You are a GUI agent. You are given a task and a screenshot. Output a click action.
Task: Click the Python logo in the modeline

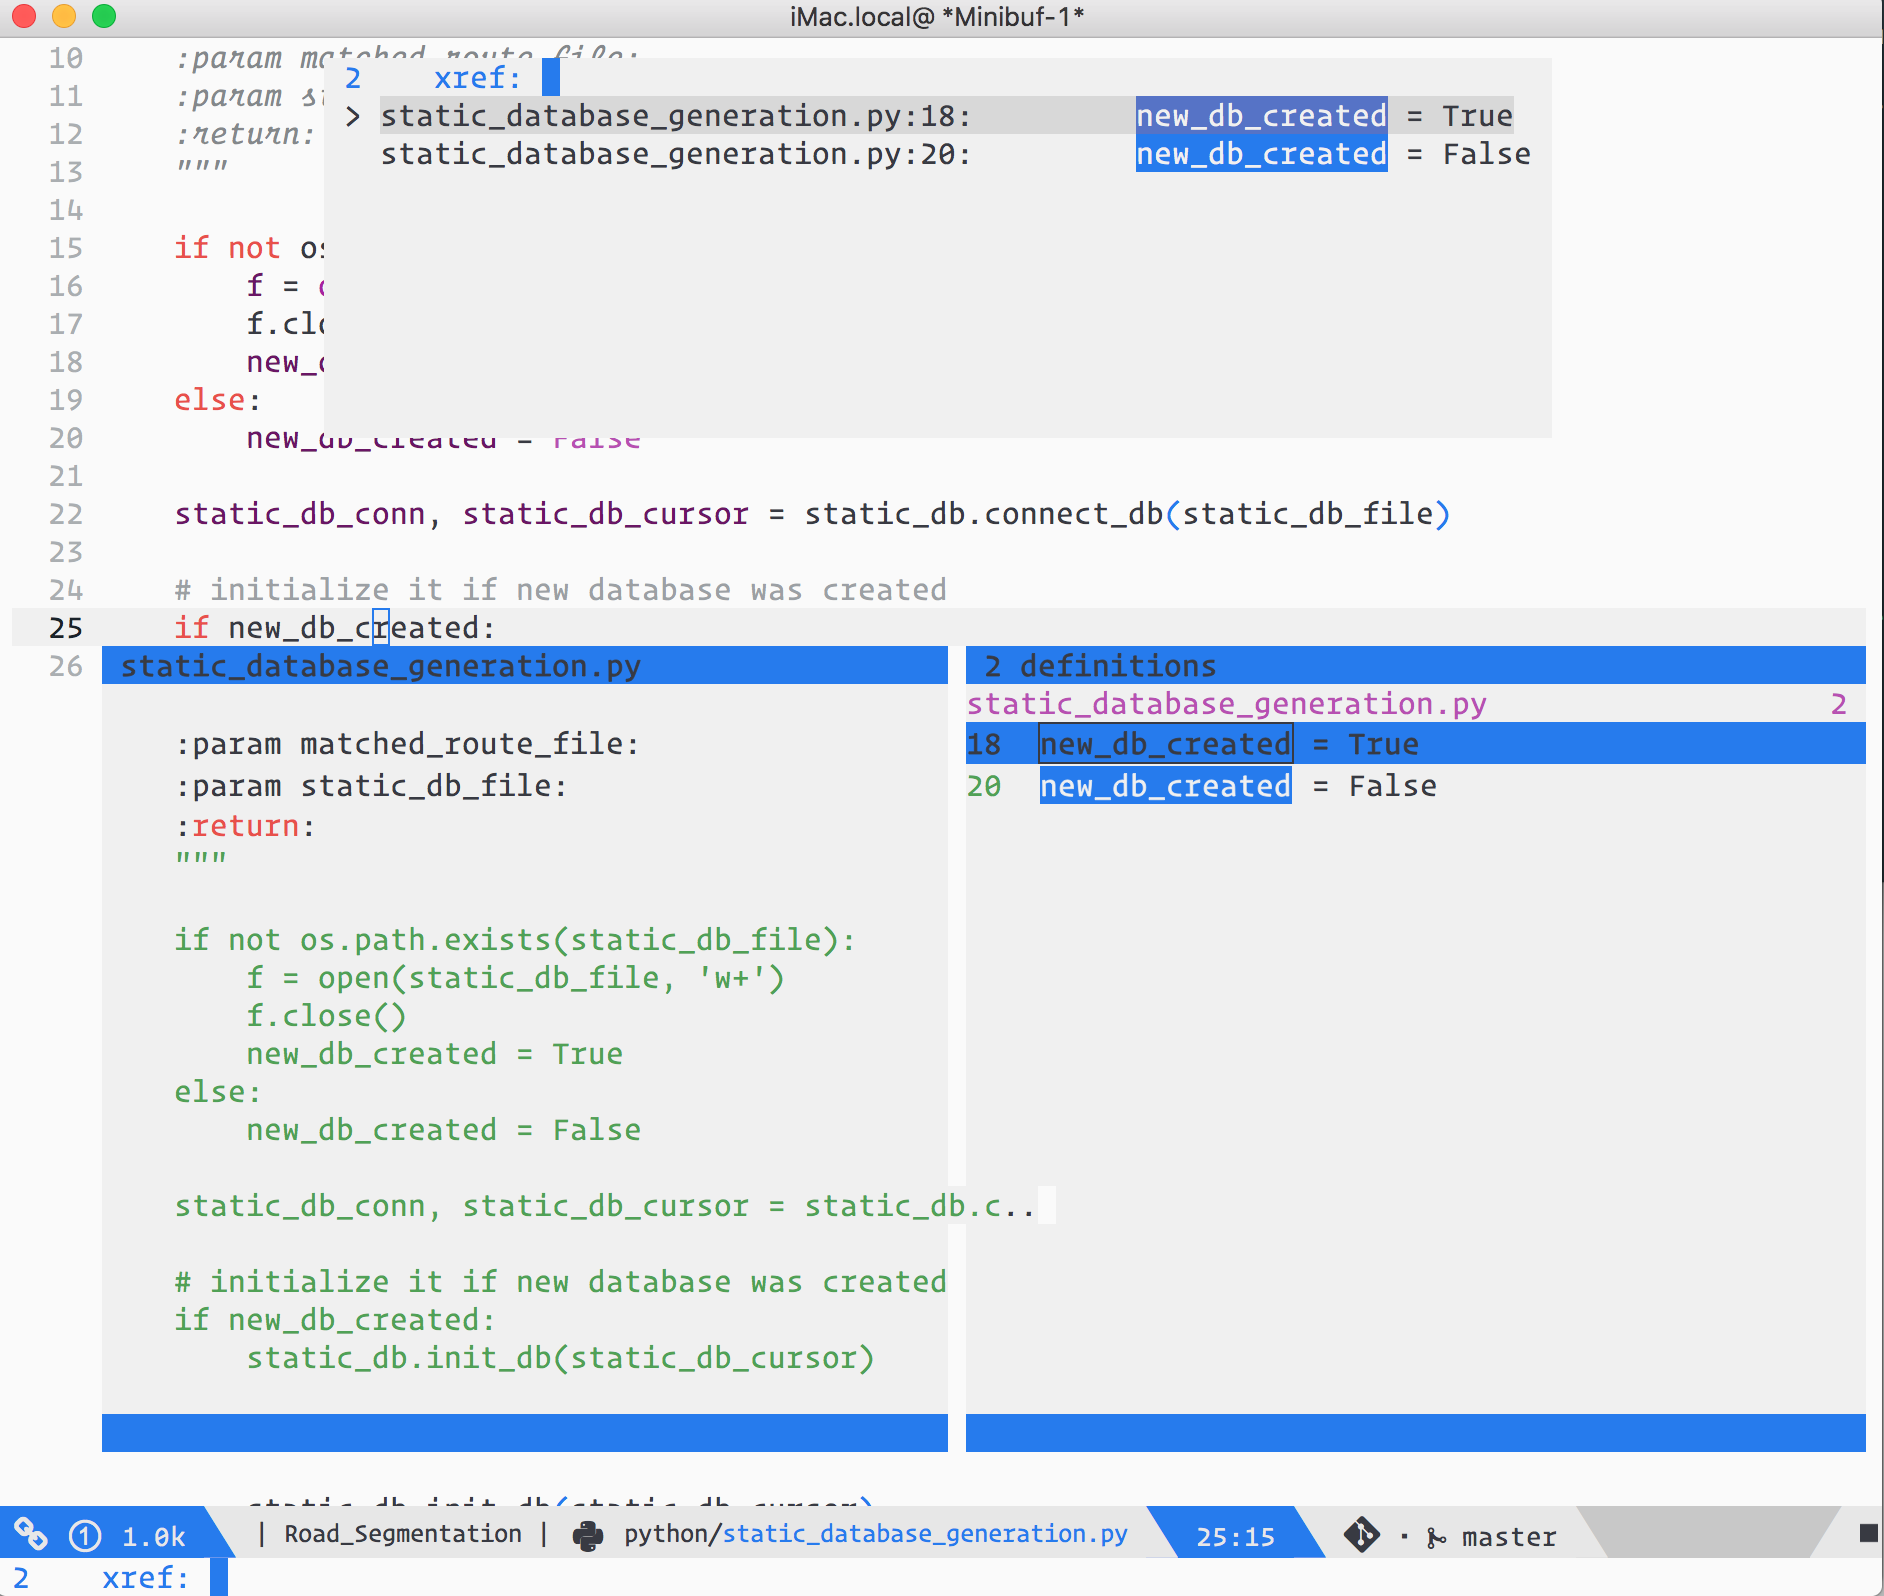click(590, 1535)
